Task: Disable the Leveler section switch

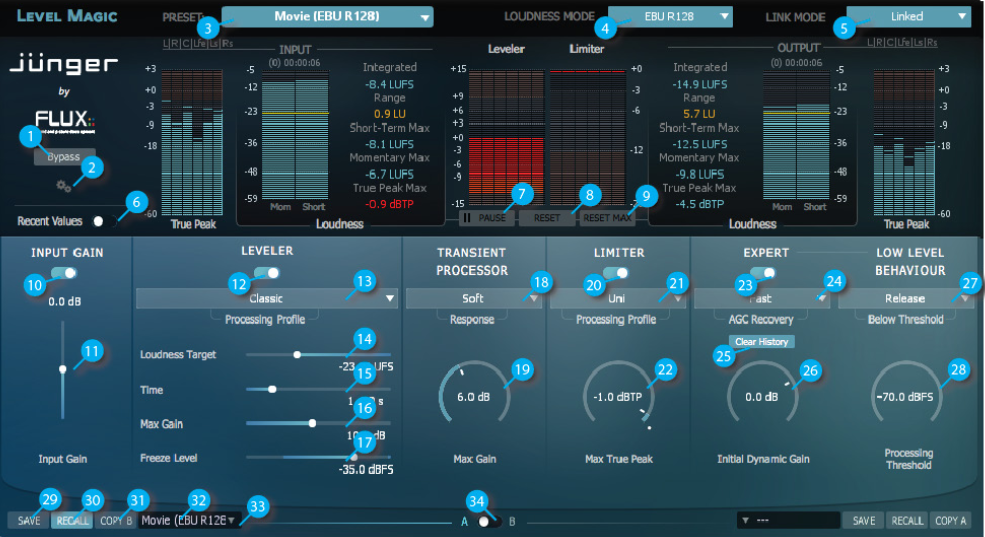Action: click(266, 273)
